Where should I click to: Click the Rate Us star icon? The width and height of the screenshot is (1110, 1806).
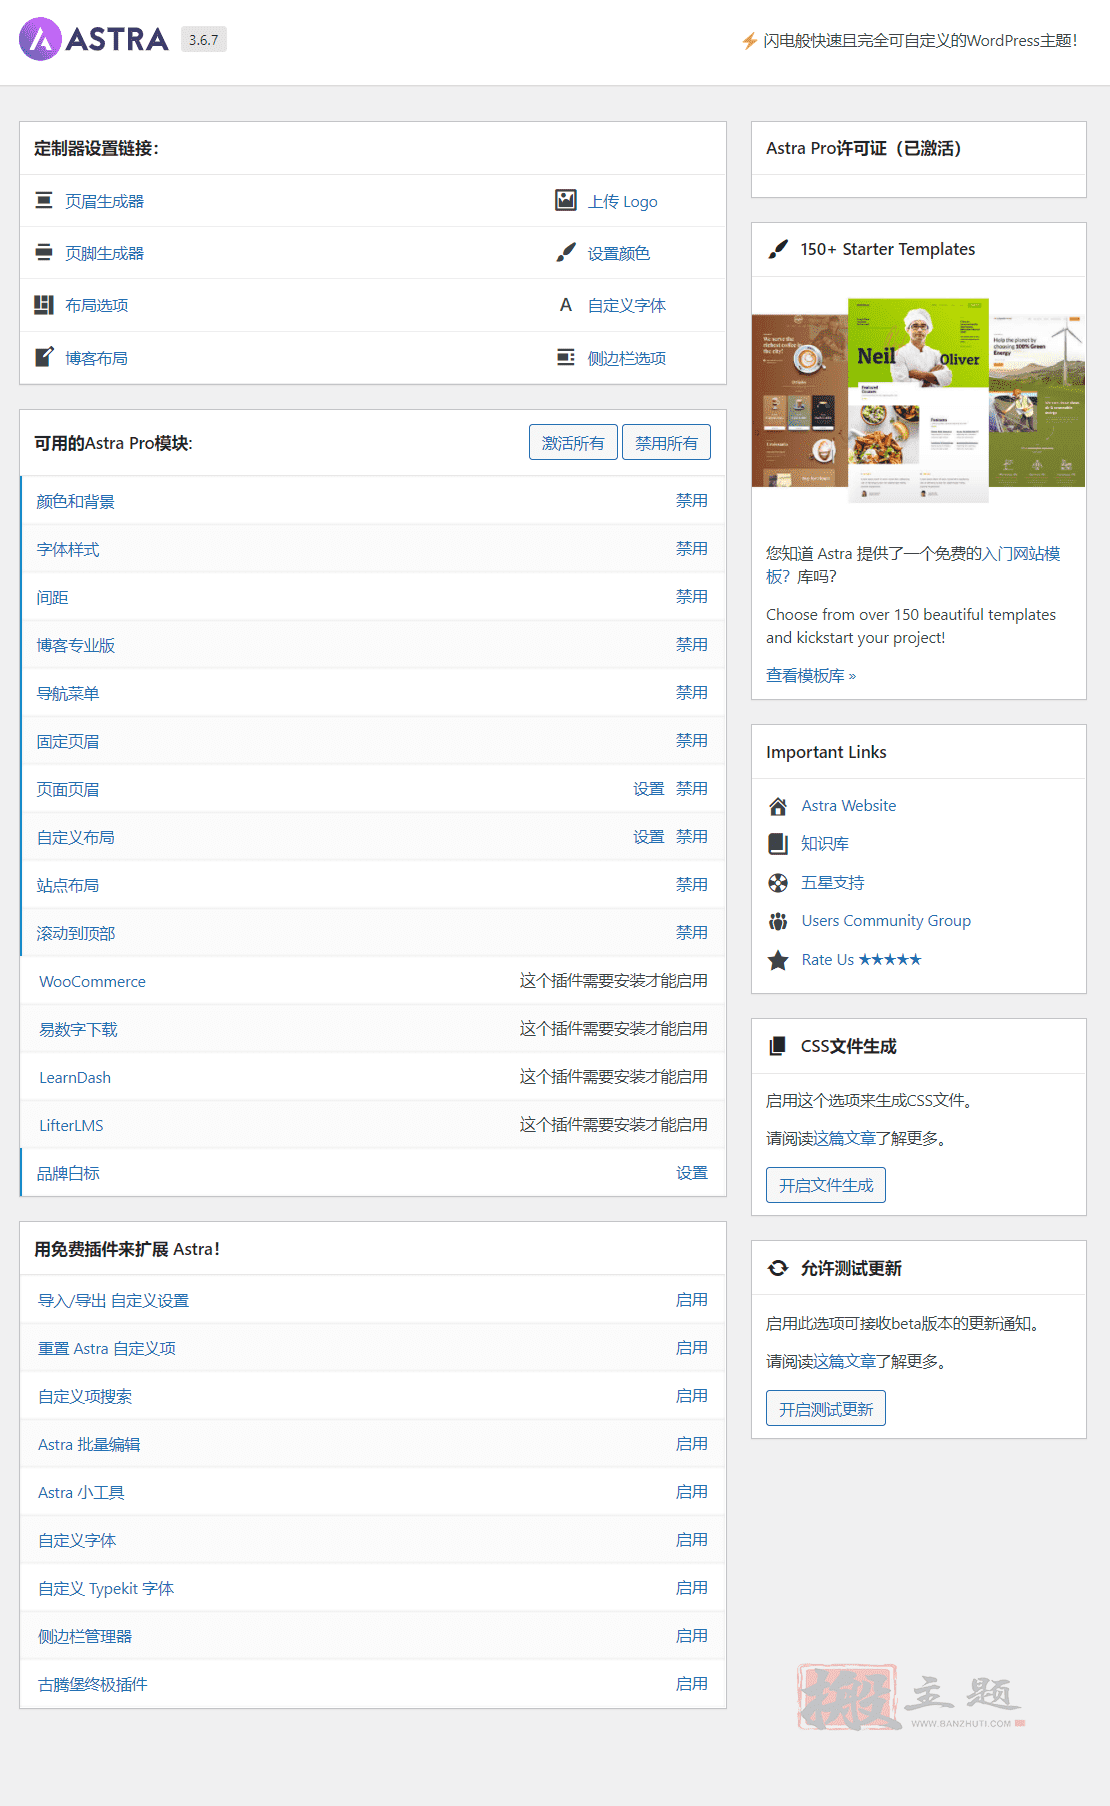pyautogui.click(x=778, y=960)
